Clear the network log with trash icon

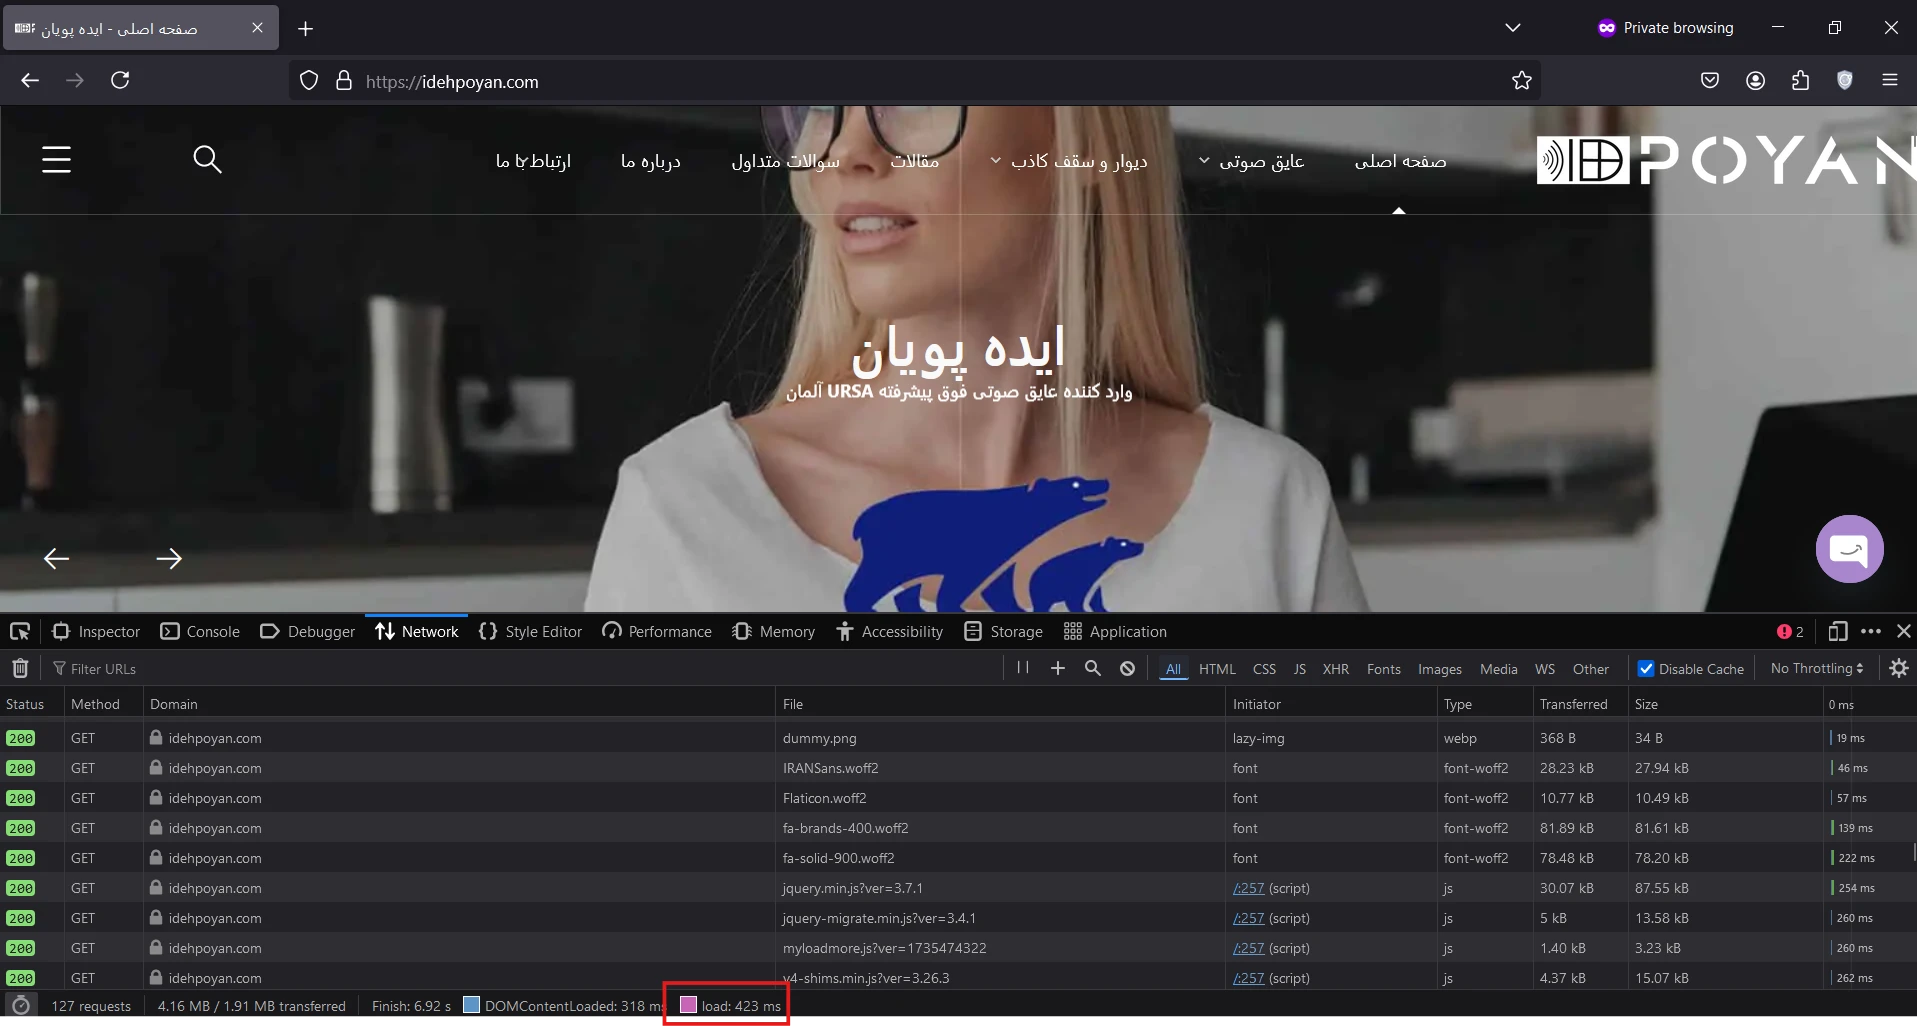(20, 668)
